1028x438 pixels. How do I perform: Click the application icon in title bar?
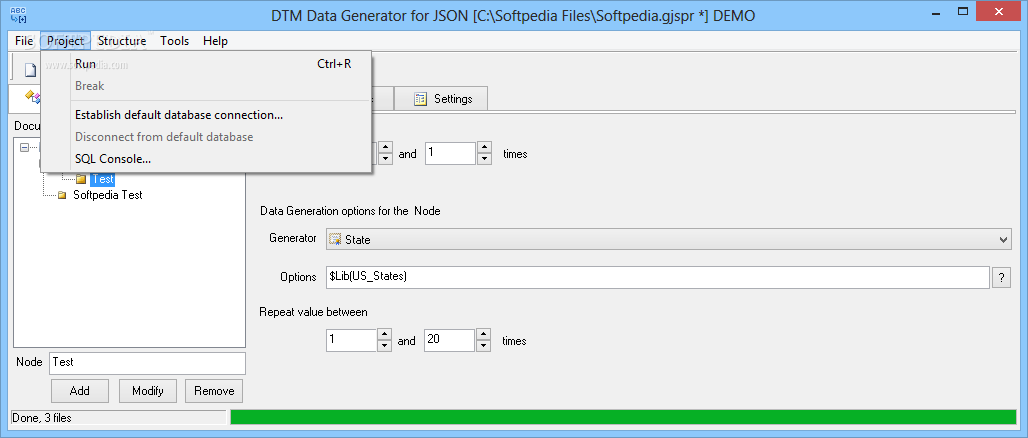18,15
